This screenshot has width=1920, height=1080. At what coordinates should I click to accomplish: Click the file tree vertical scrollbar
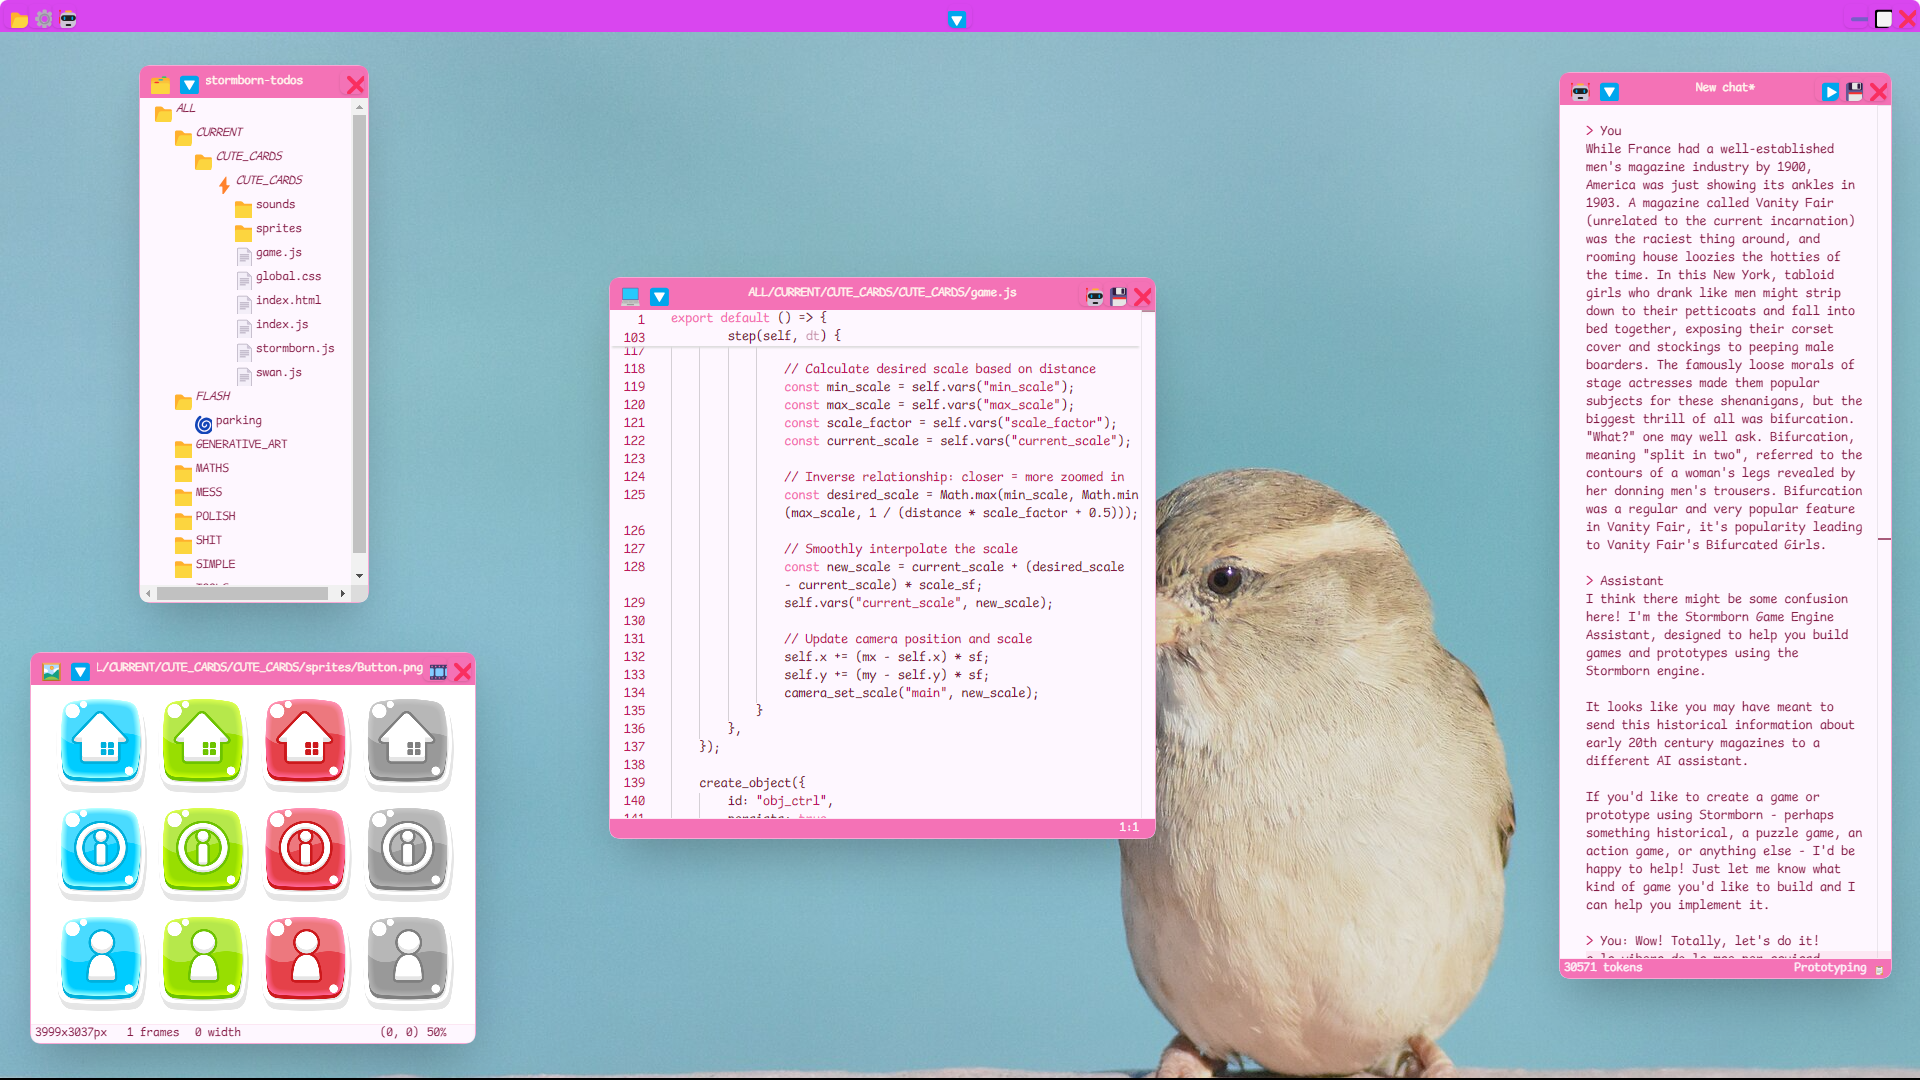359,333
